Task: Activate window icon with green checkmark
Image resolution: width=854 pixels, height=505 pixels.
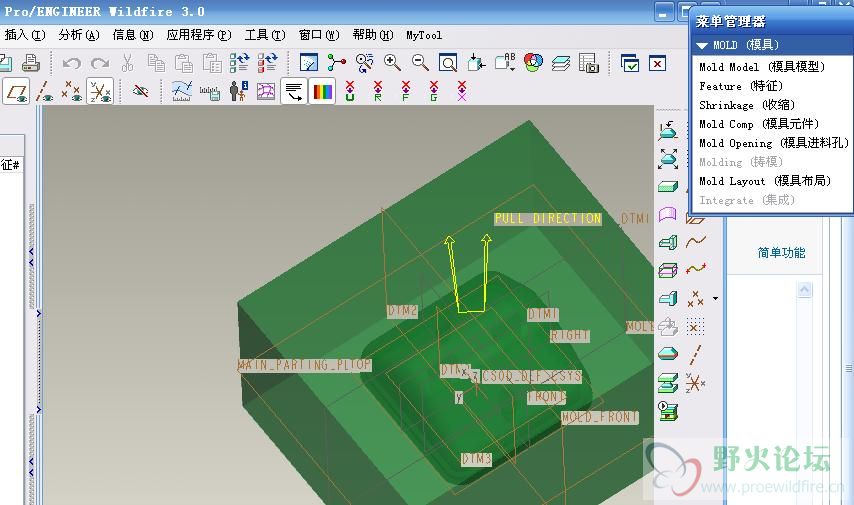Action: [630, 63]
